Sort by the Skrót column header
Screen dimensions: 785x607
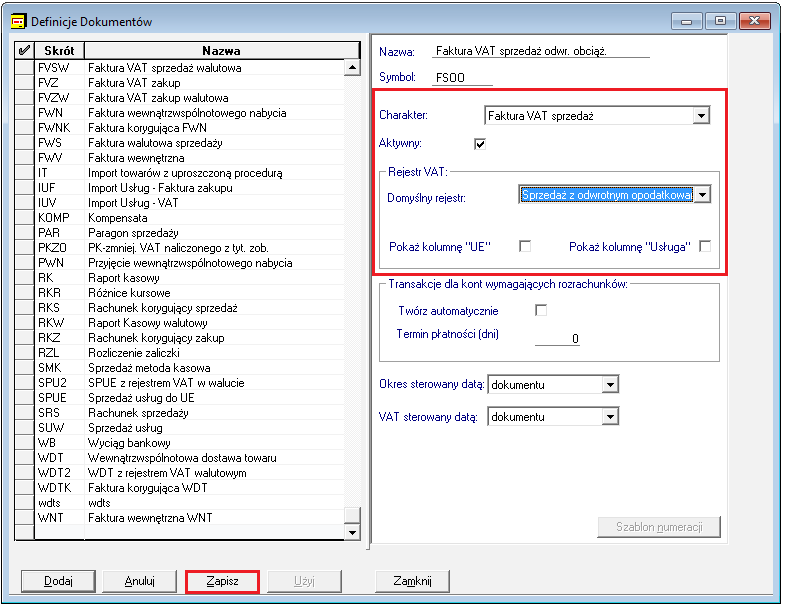[59, 51]
